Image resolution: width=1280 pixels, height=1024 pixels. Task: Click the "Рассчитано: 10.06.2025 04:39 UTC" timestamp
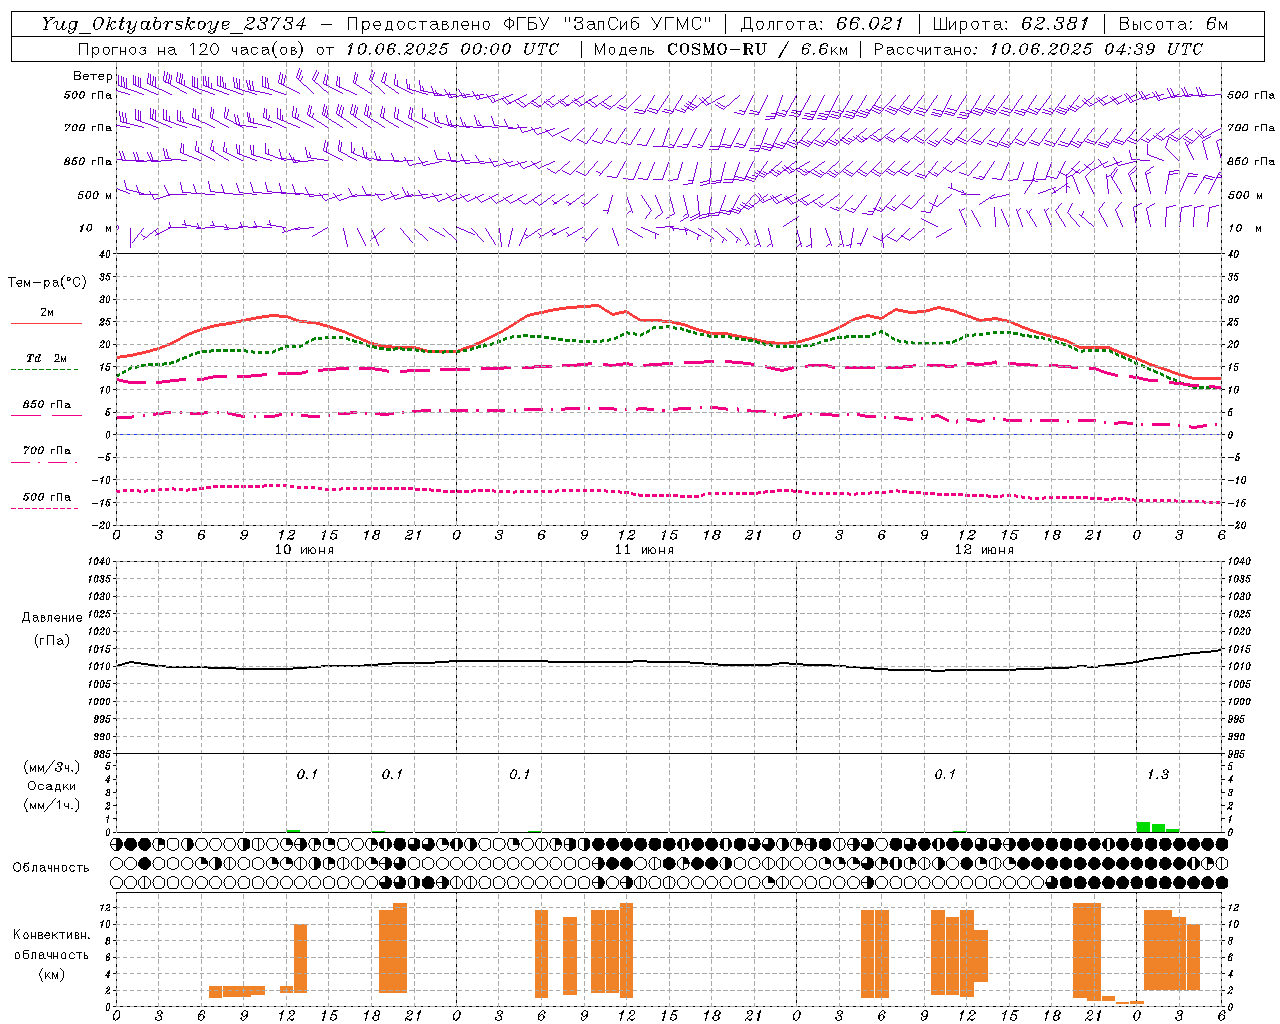click(1039, 49)
